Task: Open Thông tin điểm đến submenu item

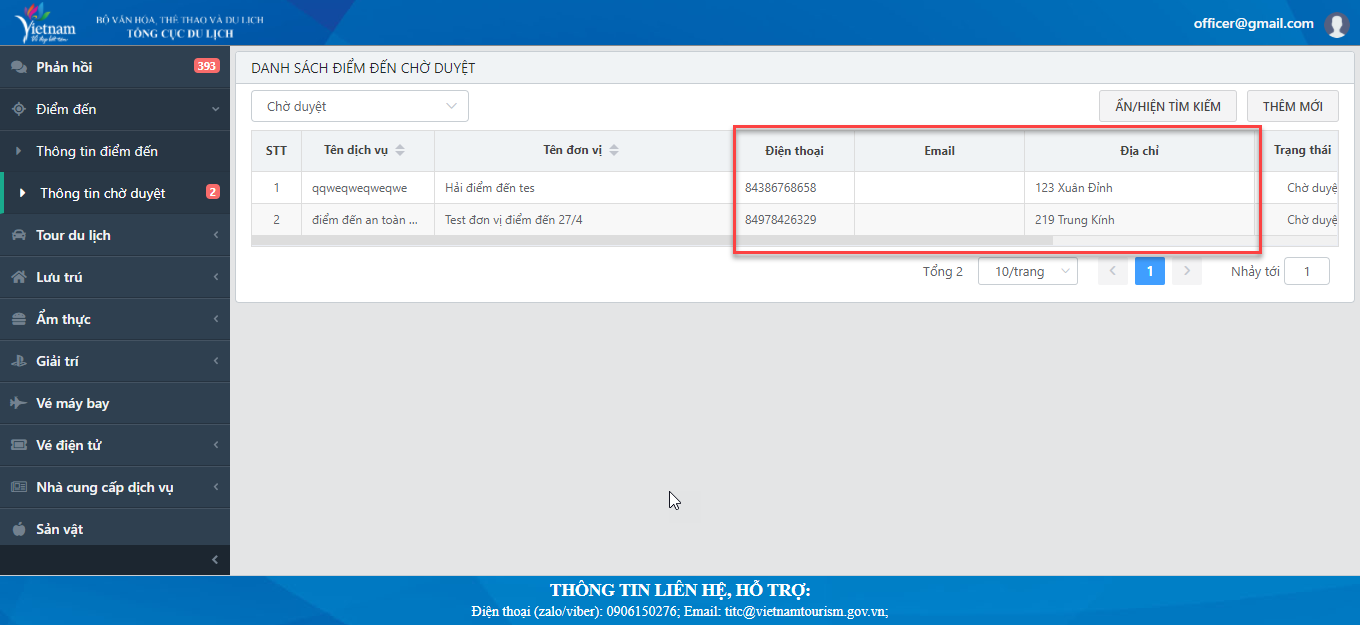Action: tap(97, 151)
